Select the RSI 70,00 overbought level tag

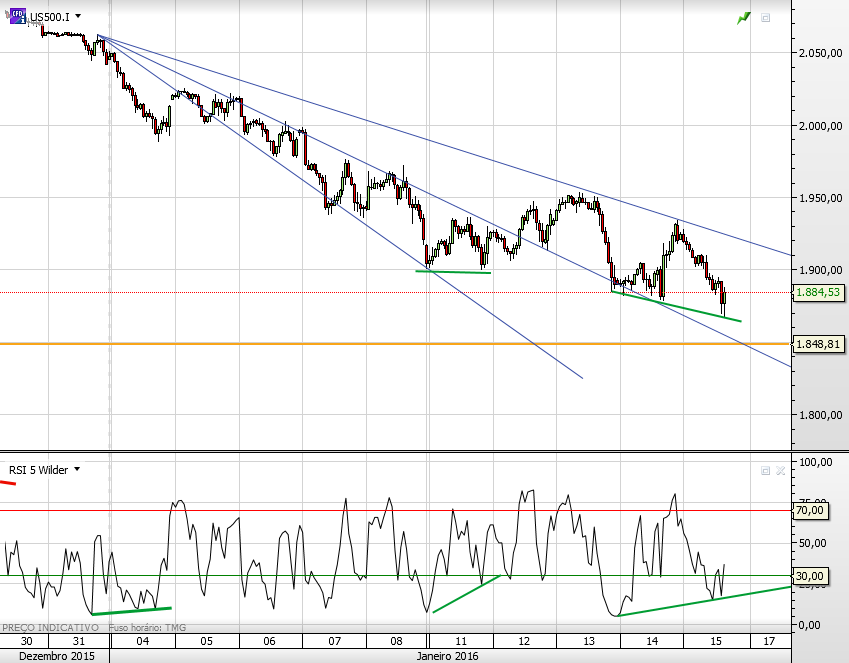tap(810, 510)
